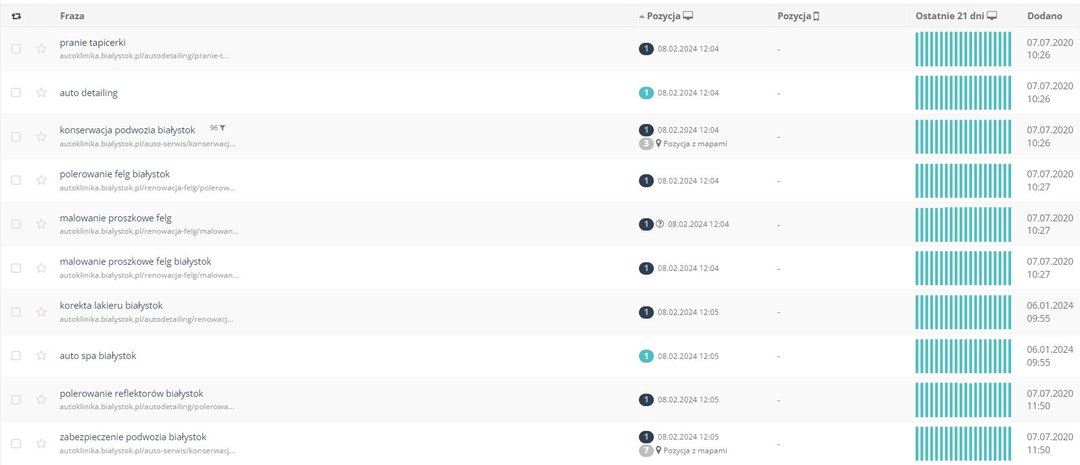Viewport: 1080px width, 465px height.
Task: Click the refresh arrows icon in header
Action: coord(16,15)
